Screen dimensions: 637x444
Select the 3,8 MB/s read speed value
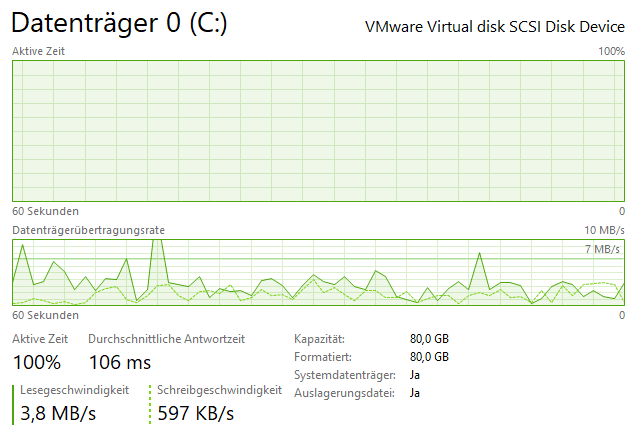58,414
